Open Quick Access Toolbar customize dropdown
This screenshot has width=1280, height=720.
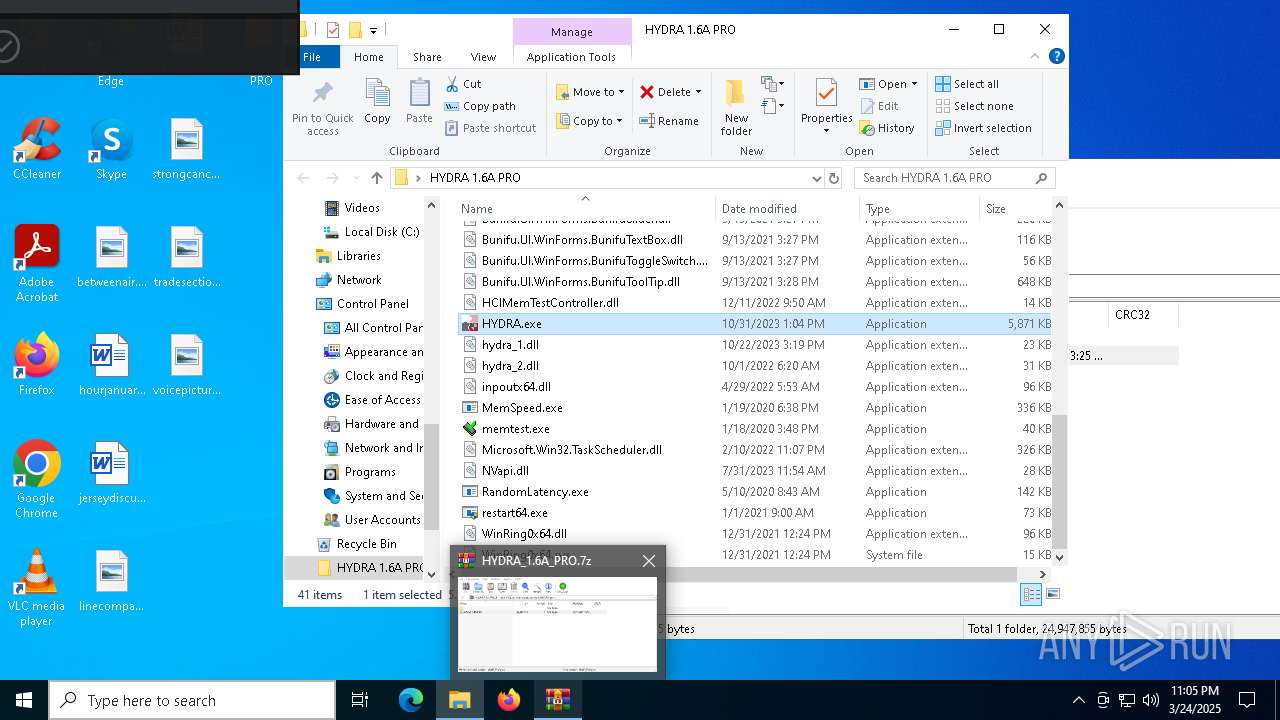(374, 30)
